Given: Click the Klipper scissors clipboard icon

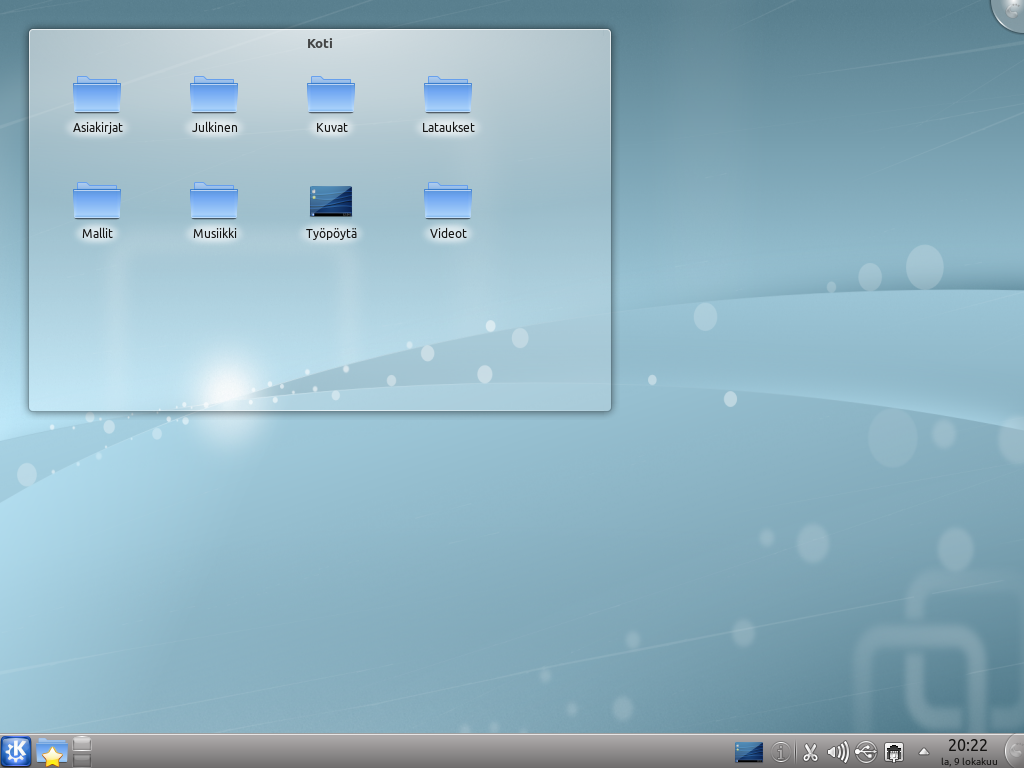Looking at the screenshot, I should (x=810, y=752).
